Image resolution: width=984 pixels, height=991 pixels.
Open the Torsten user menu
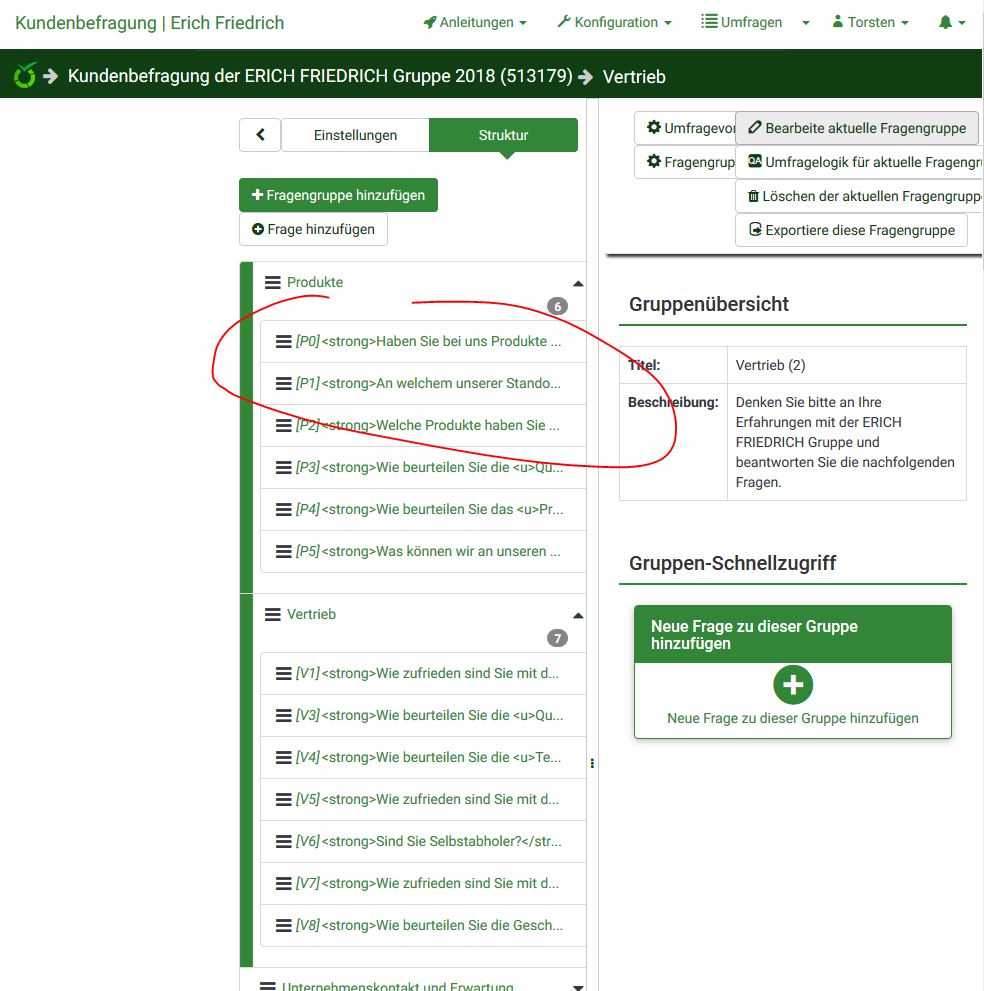(870, 22)
